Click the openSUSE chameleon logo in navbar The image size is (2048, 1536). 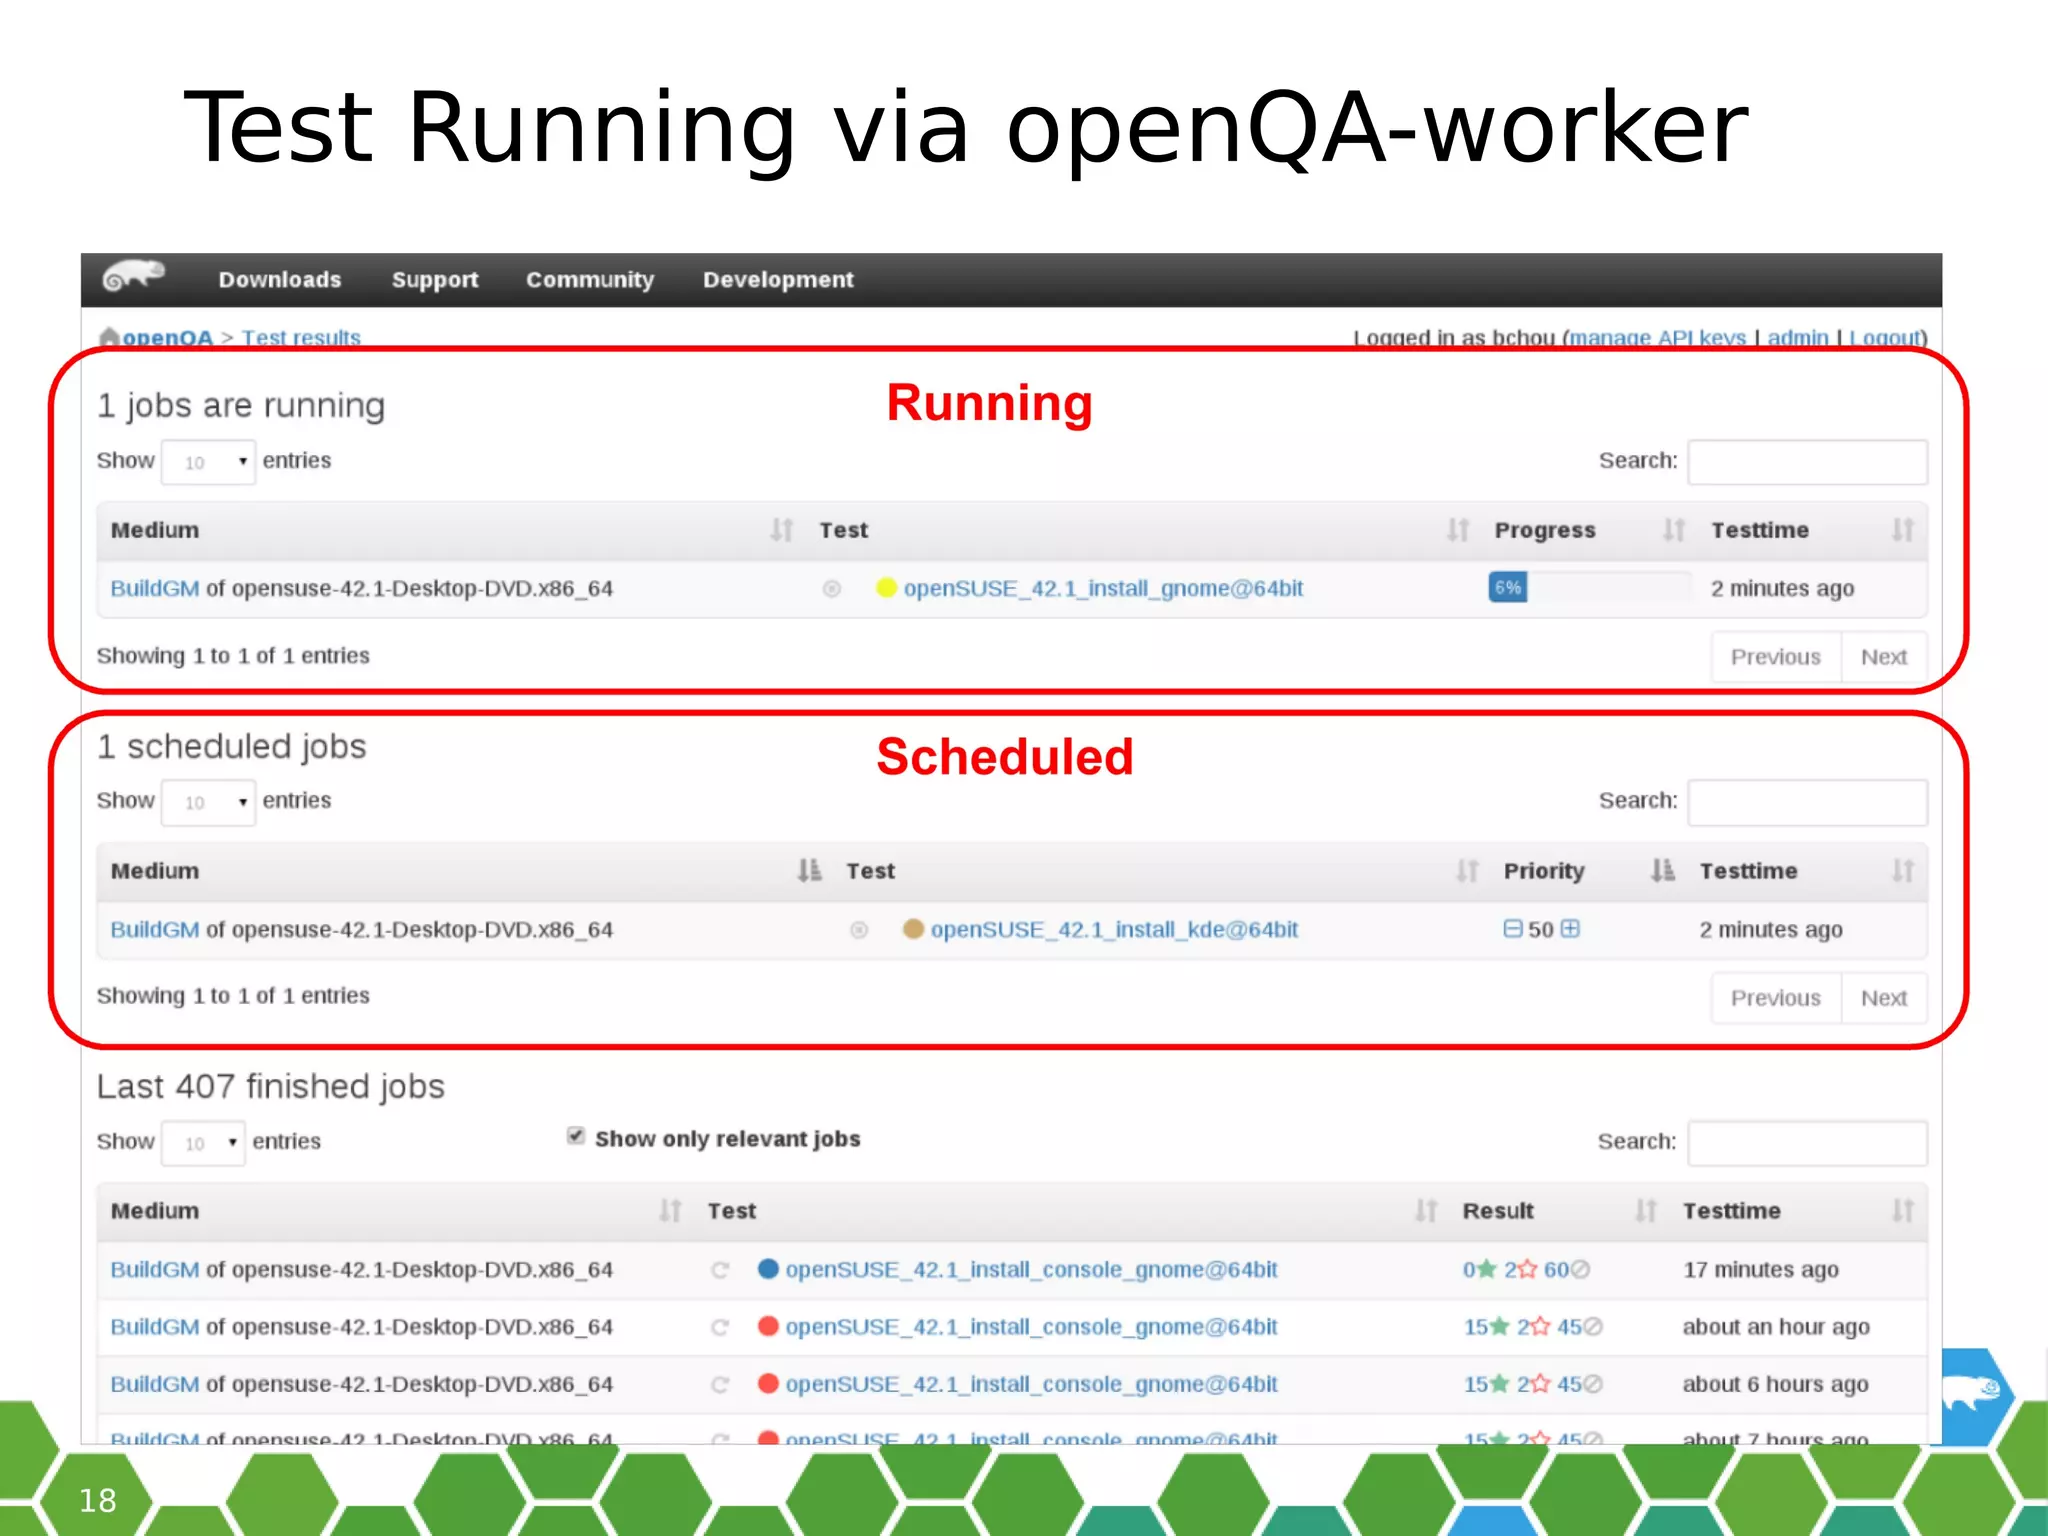[x=133, y=276]
